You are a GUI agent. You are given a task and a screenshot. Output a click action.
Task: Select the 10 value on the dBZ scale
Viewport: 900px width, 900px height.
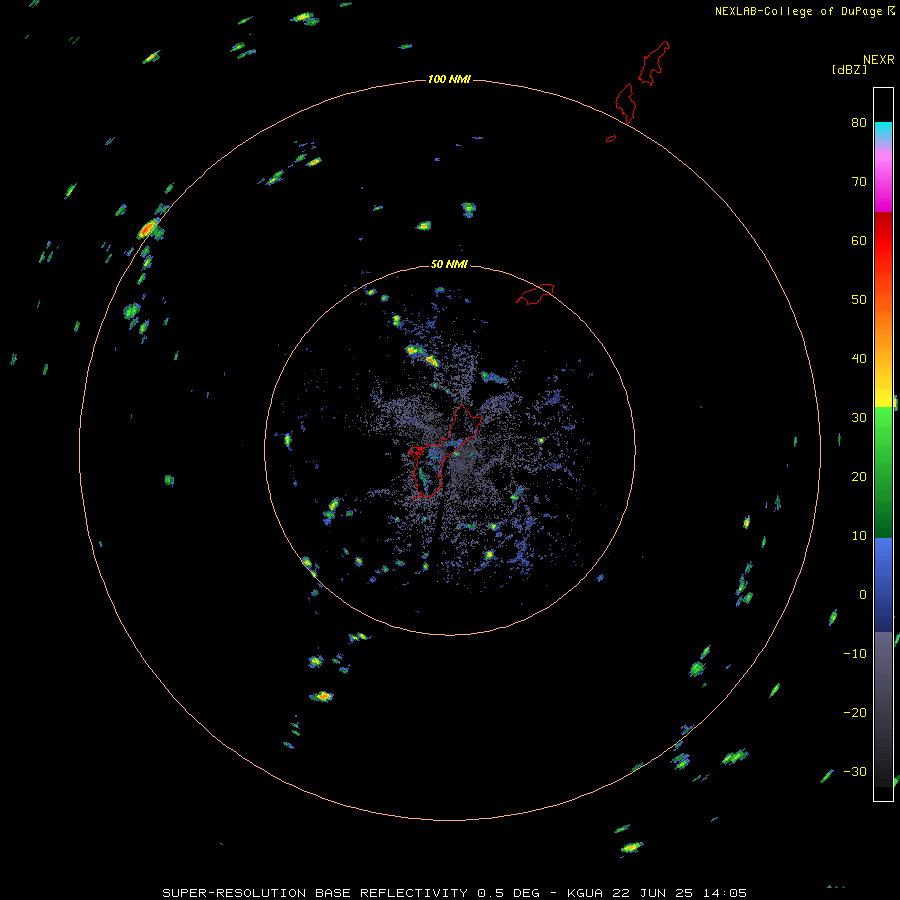click(x=859, y=536)
